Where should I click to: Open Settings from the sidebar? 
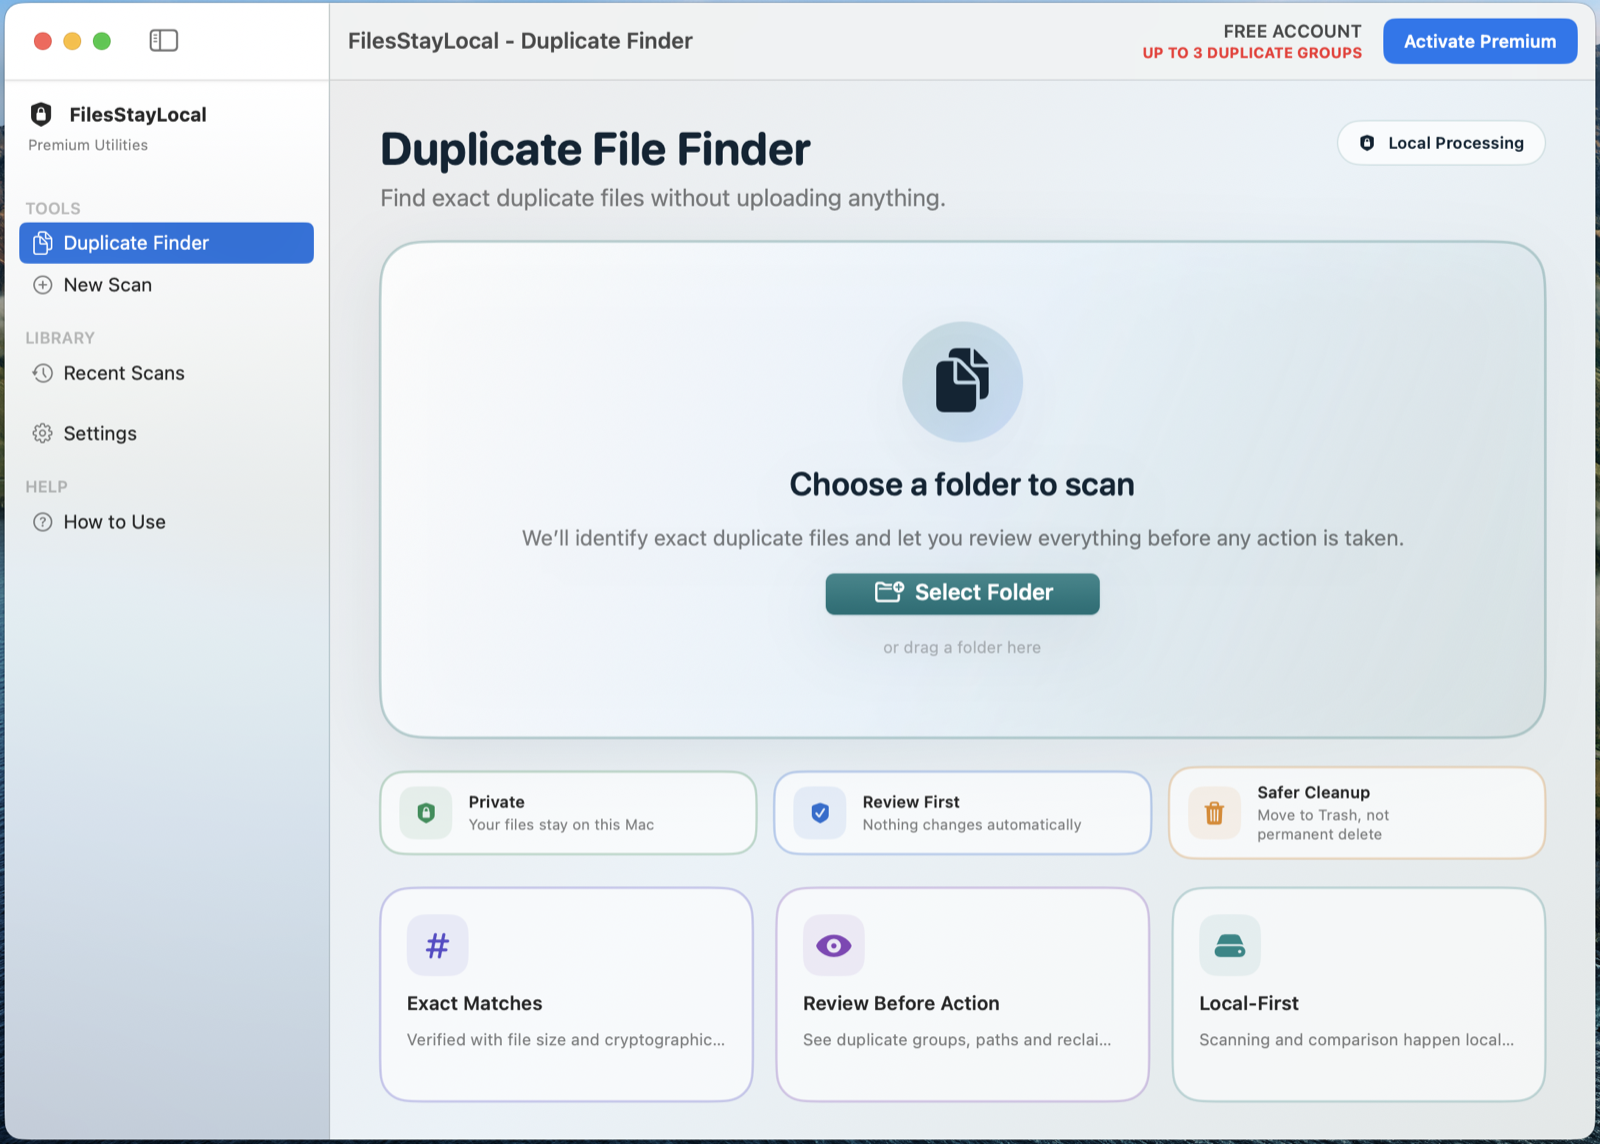(166, 433)
